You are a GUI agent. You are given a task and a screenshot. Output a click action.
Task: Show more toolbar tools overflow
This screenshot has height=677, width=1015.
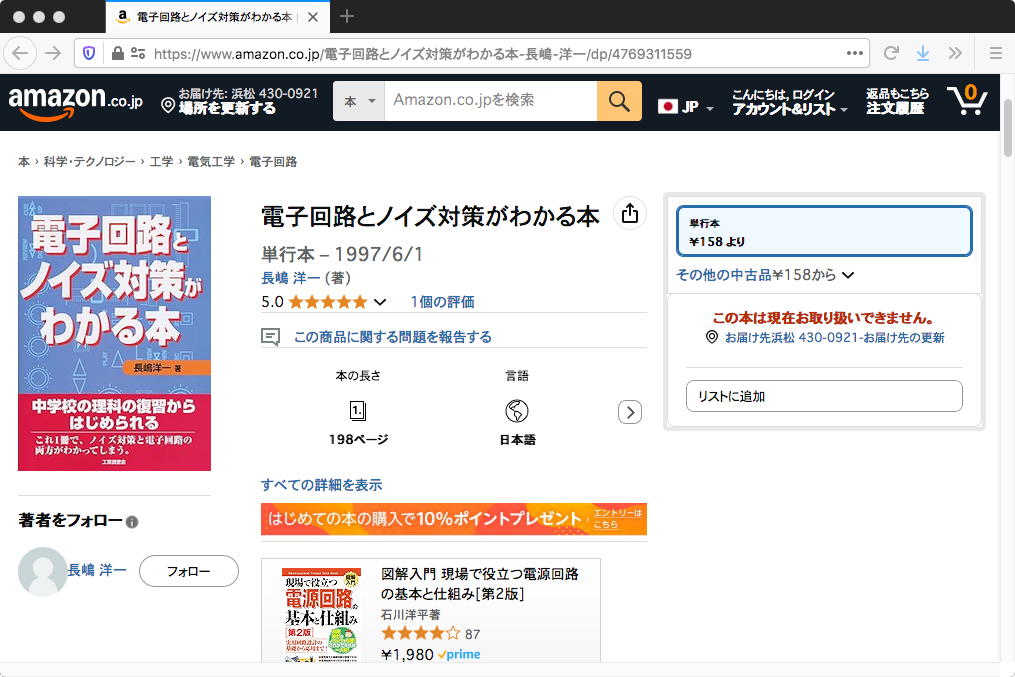pos(955,53)
